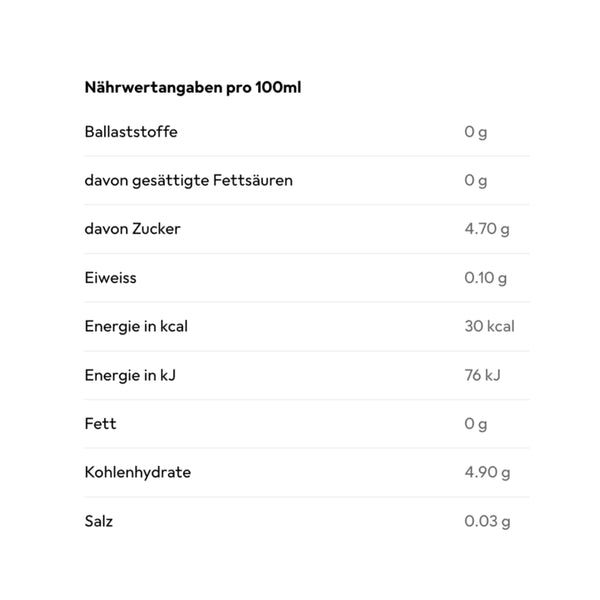Click the Zucker value 4.70 g

coord(487,230)
